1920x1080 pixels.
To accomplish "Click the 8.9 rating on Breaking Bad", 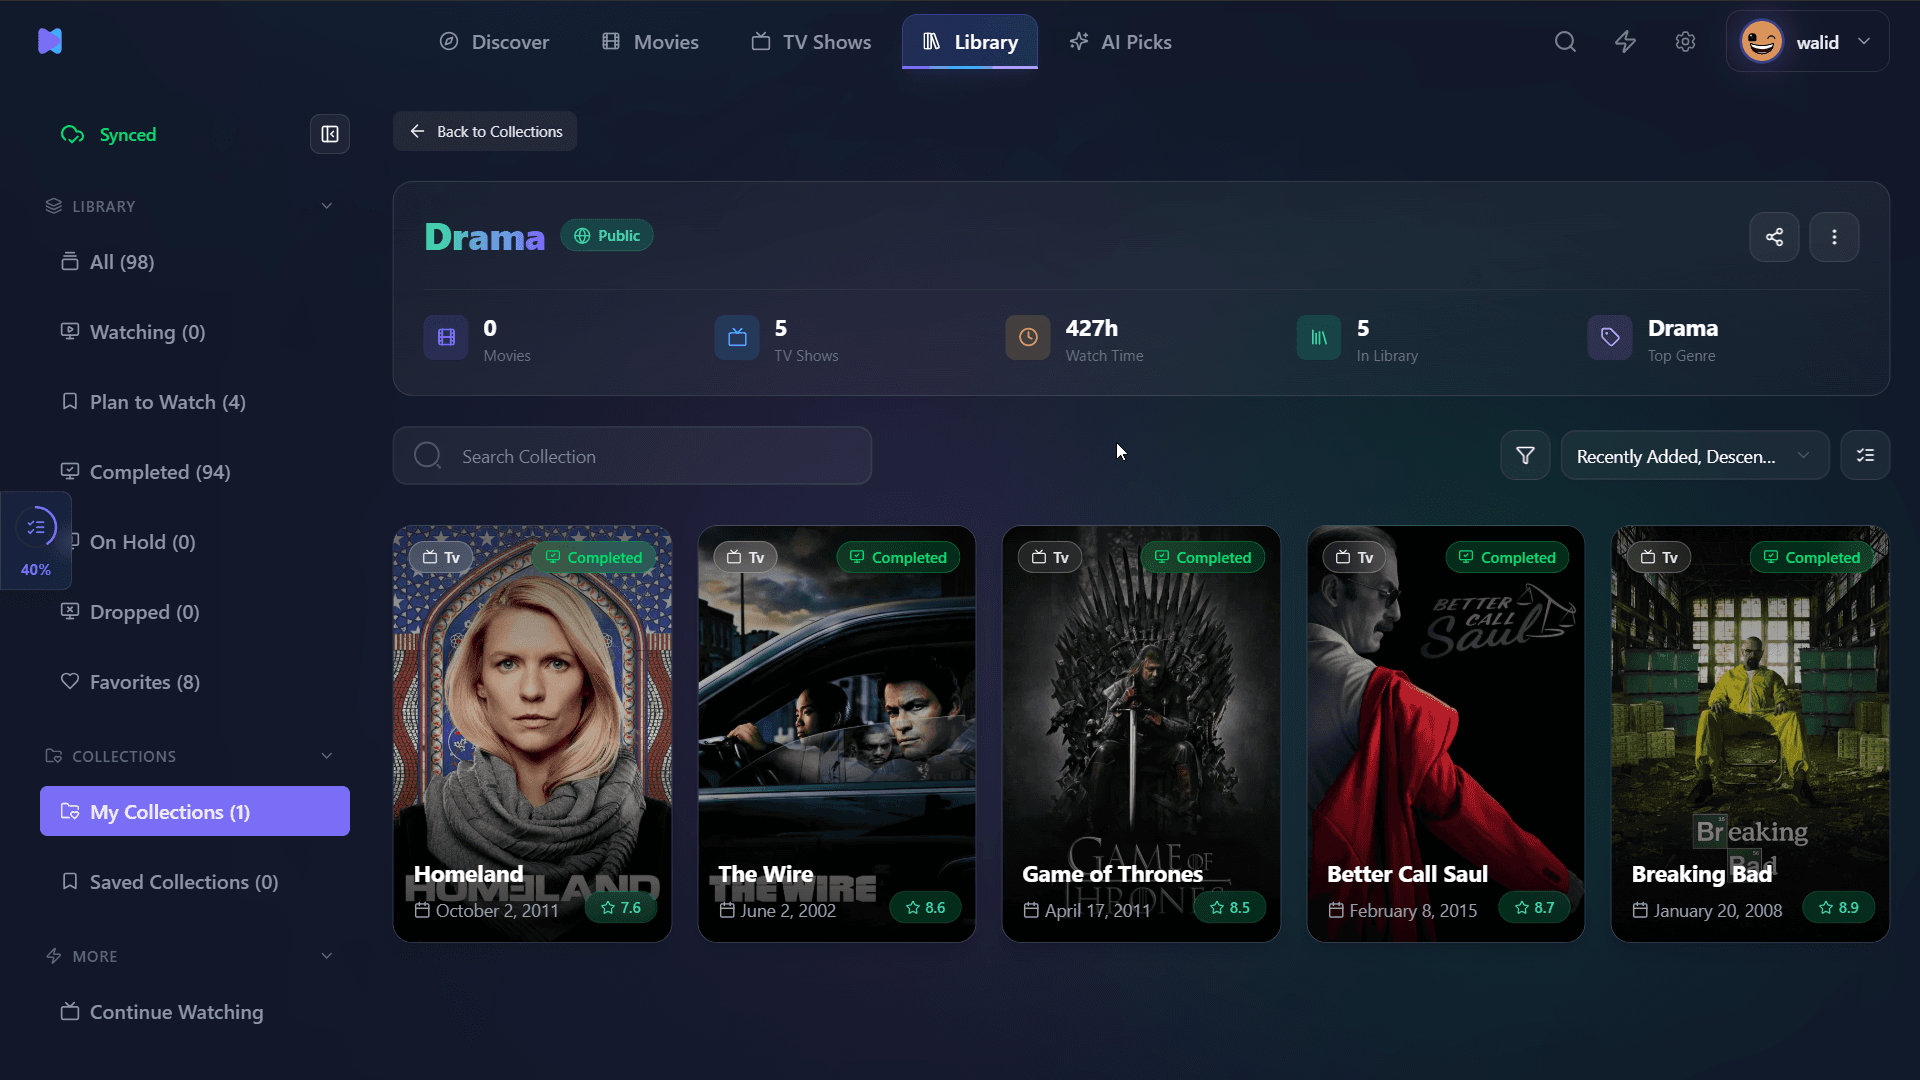I will point(1838,908).
